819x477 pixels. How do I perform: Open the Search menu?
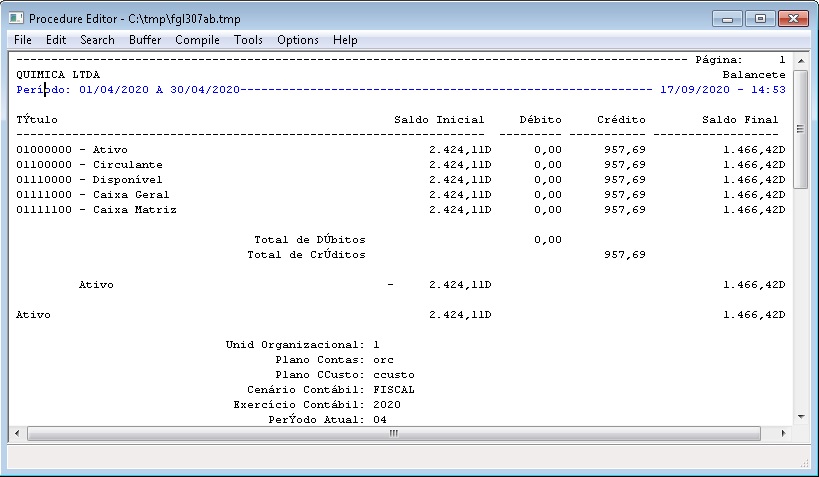click(97, 40)
